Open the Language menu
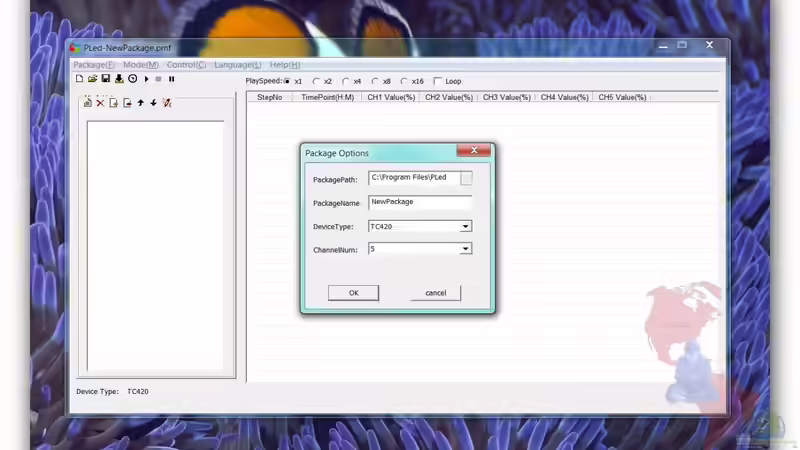This screenshot has height=450, width=800. 237,65
